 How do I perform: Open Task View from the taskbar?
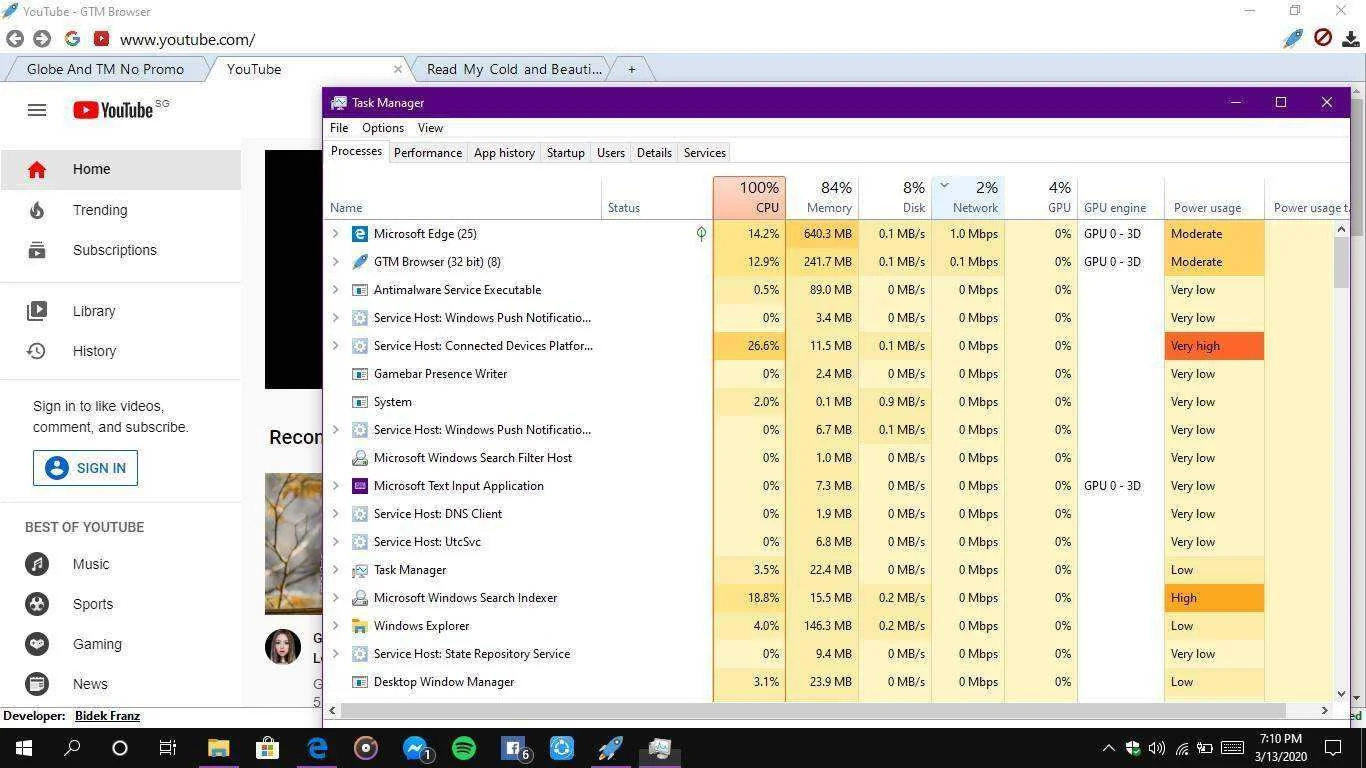point(168,748)
